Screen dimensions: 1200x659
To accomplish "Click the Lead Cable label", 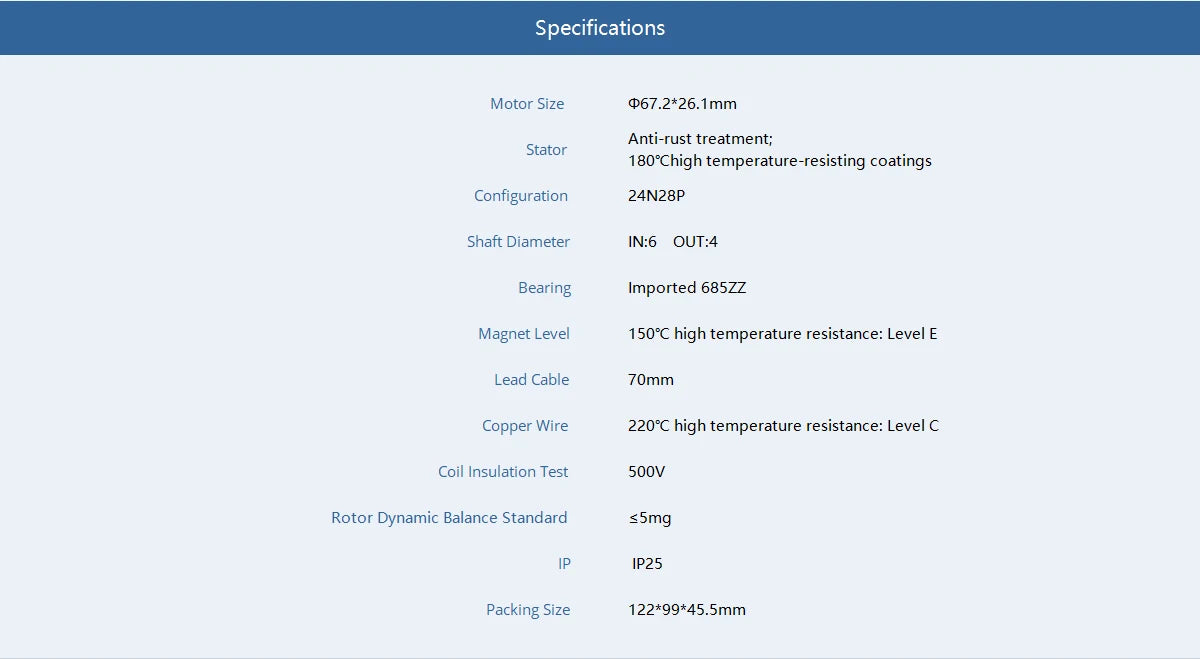I will 531,380.
